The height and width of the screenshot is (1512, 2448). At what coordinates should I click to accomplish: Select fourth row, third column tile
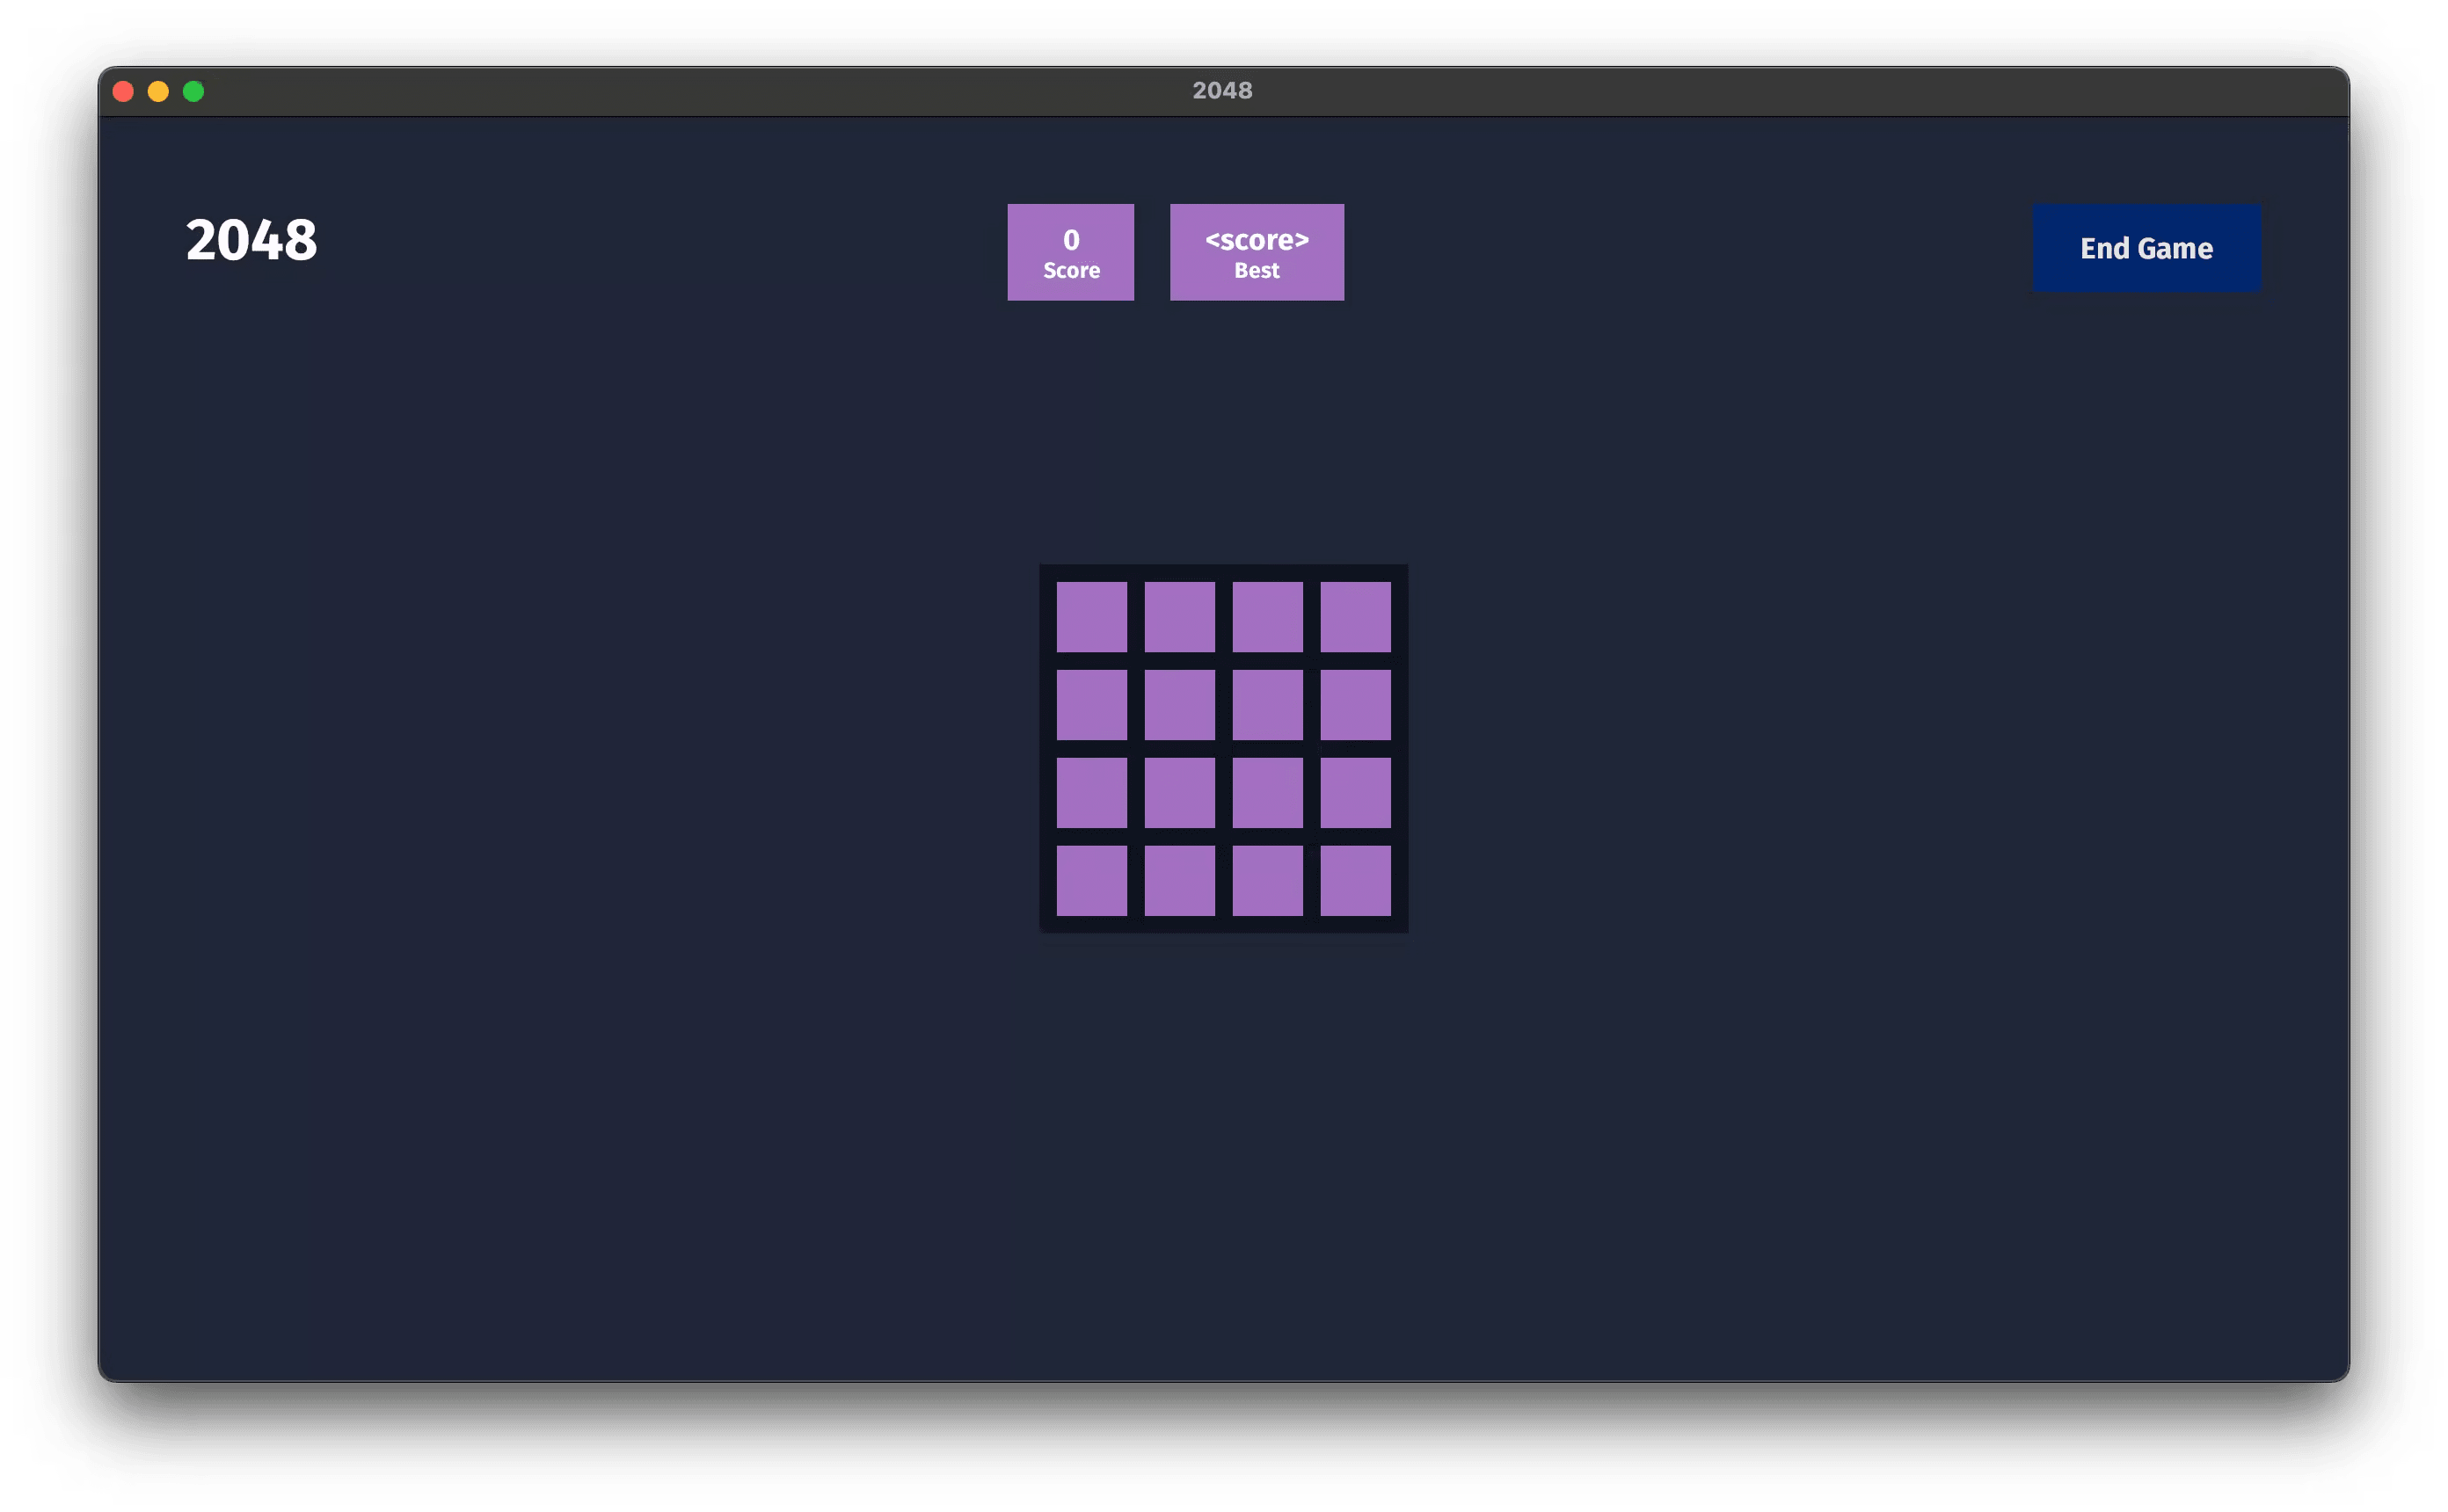coord(1267,880)
